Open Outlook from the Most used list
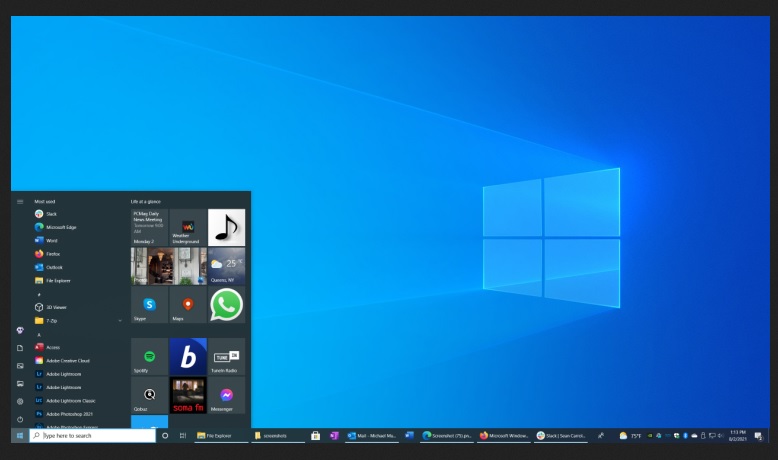Image resolution: width=778 pixels, height=460 pixels. (49, 267)
